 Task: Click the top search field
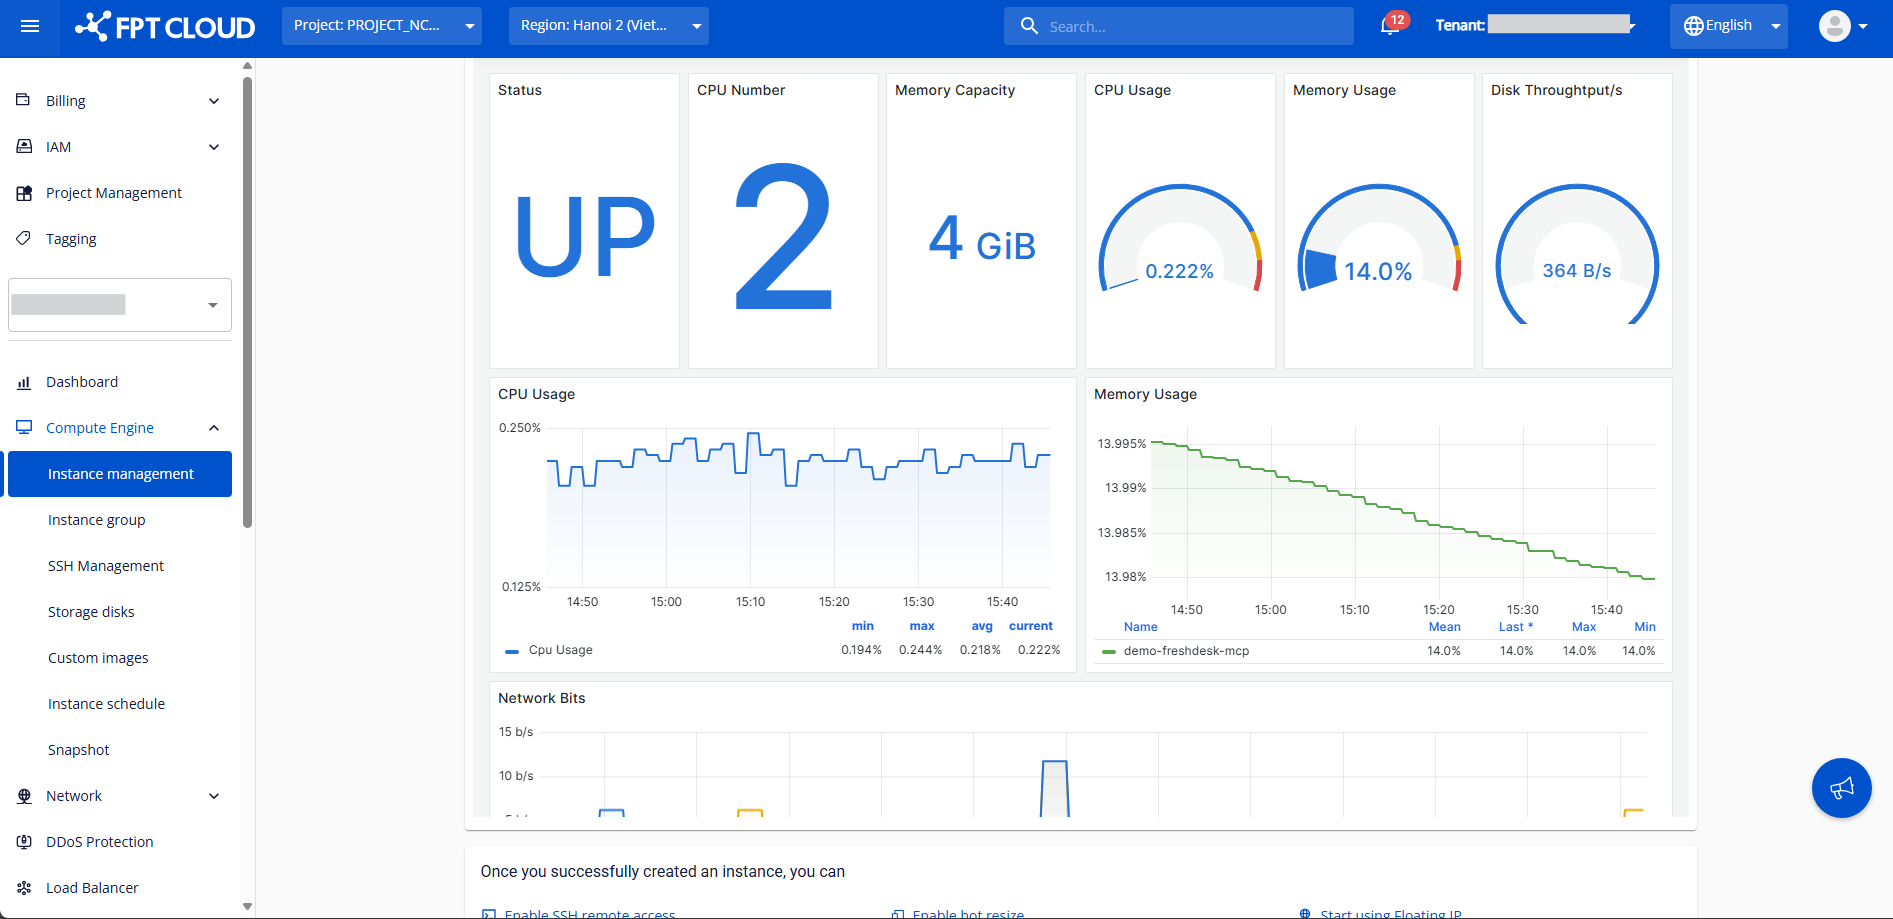(1190, 27)
